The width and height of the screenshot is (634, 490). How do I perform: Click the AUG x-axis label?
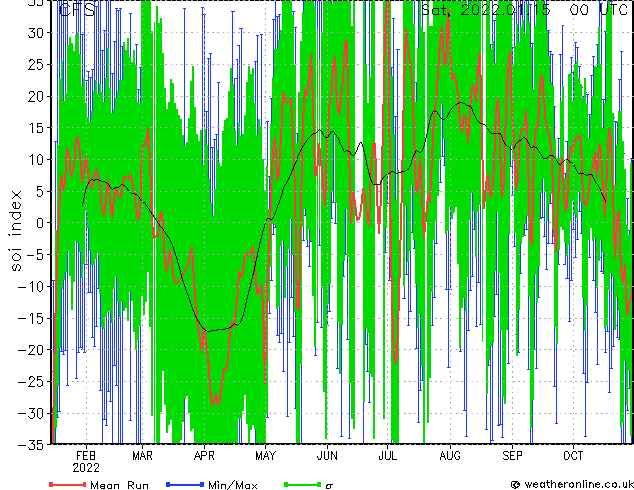click(450, 456)
